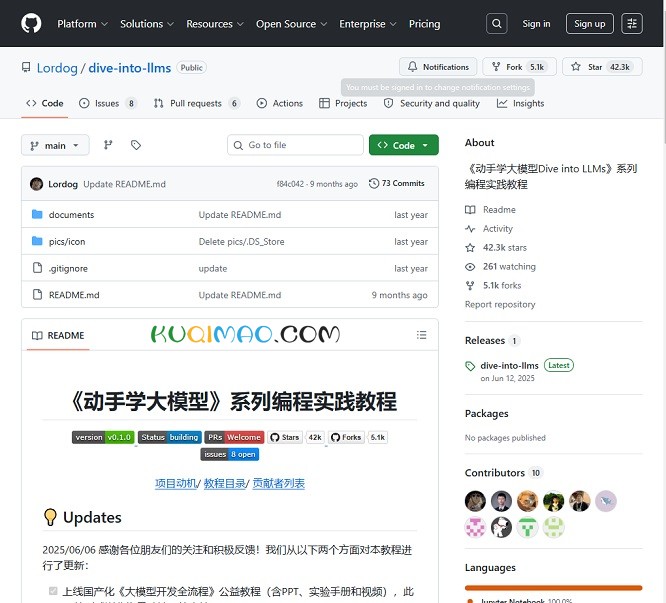Screen dimensions: 666x603
Task: Open the tags icon beside branches
Action: [x=136, y=145]
